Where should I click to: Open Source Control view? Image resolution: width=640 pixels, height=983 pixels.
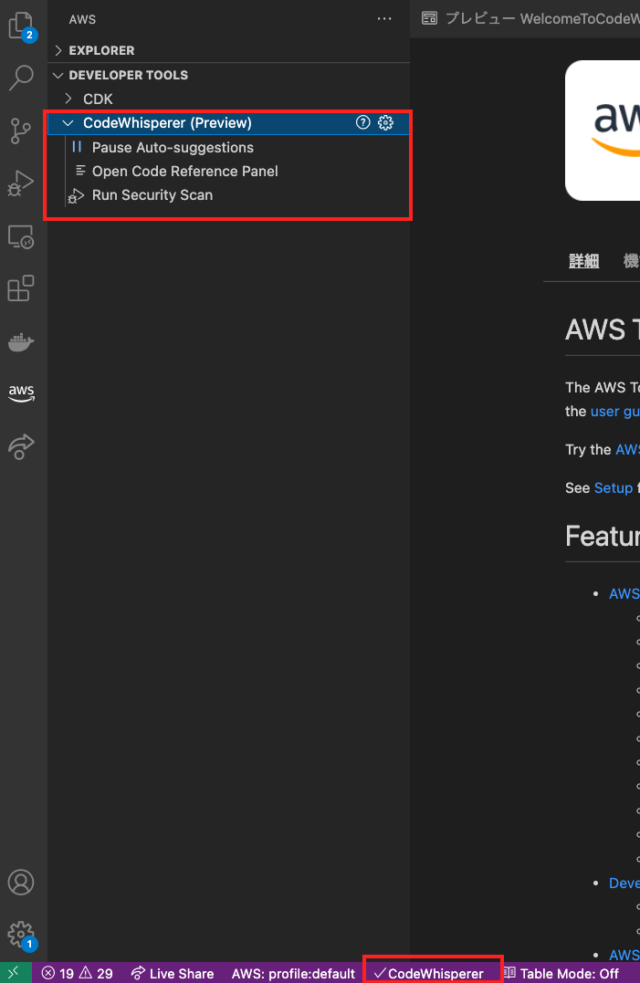click(21, 131)
